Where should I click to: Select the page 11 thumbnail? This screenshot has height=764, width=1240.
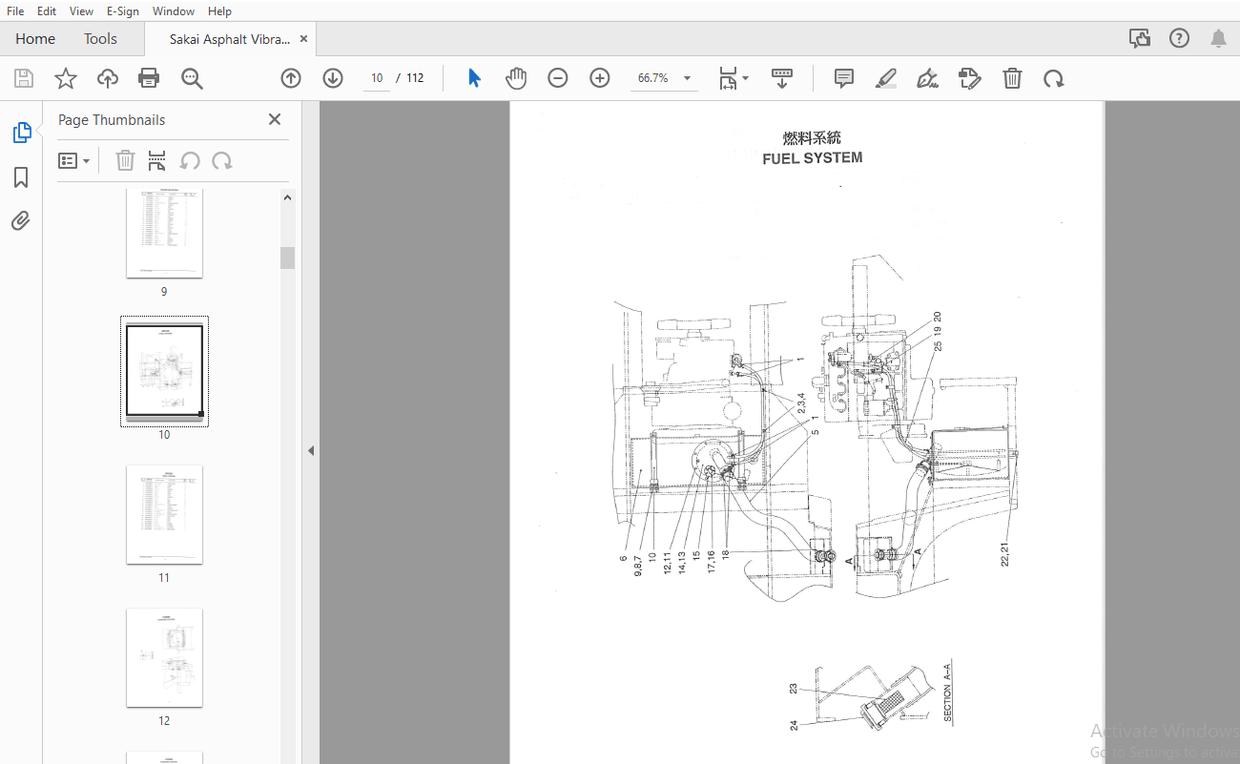click(x=164, y=515)
